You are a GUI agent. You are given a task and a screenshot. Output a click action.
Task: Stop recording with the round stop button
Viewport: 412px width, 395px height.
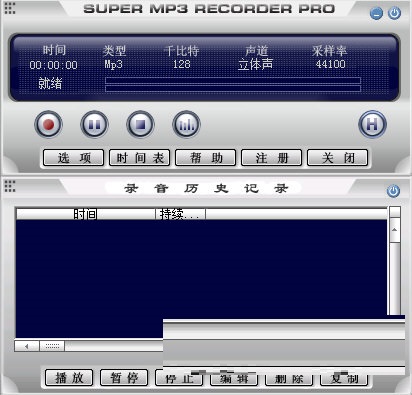coord(140,124)
